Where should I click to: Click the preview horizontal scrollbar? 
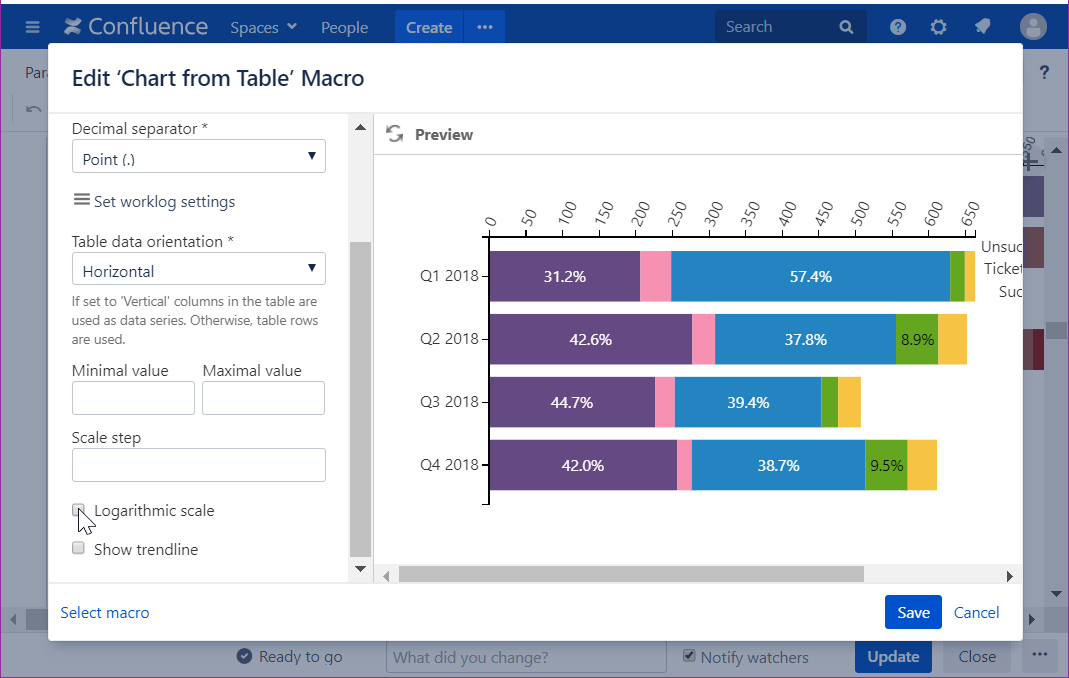630,575
